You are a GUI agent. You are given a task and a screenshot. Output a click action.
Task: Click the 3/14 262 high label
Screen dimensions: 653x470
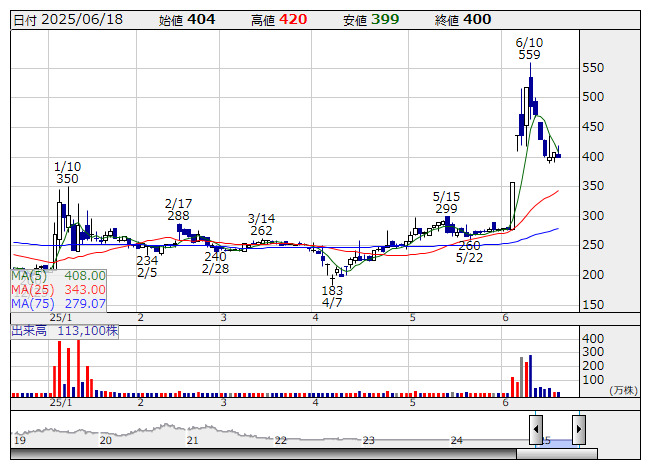pos(261,225)
